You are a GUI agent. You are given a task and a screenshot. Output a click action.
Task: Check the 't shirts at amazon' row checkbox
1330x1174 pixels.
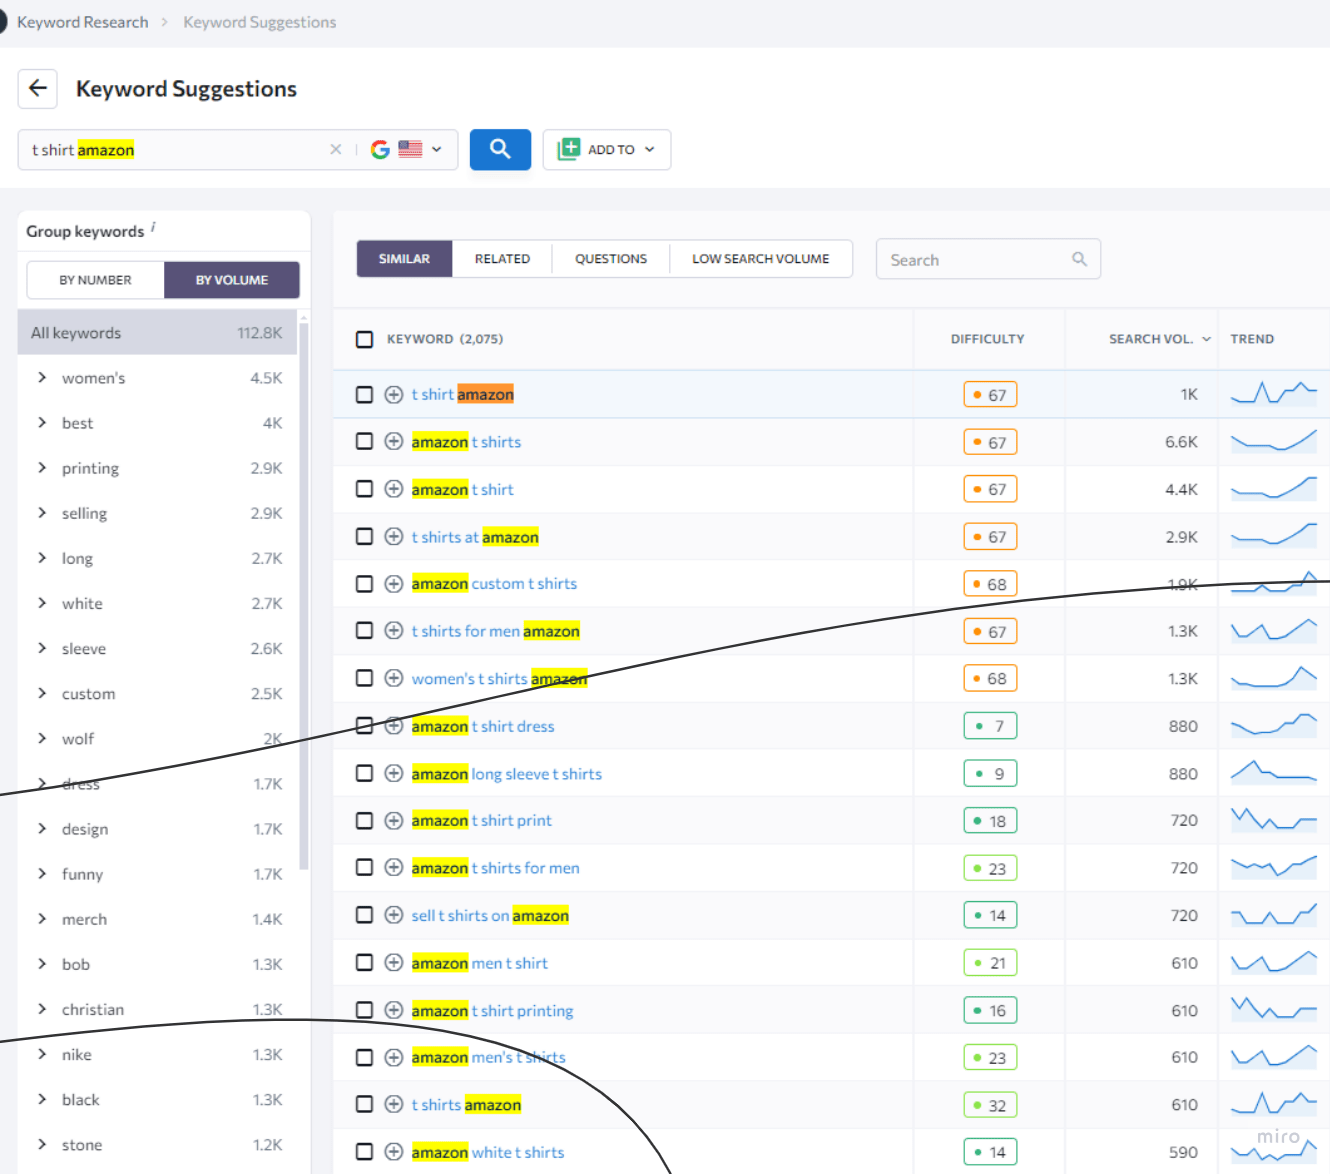point(365,536)
